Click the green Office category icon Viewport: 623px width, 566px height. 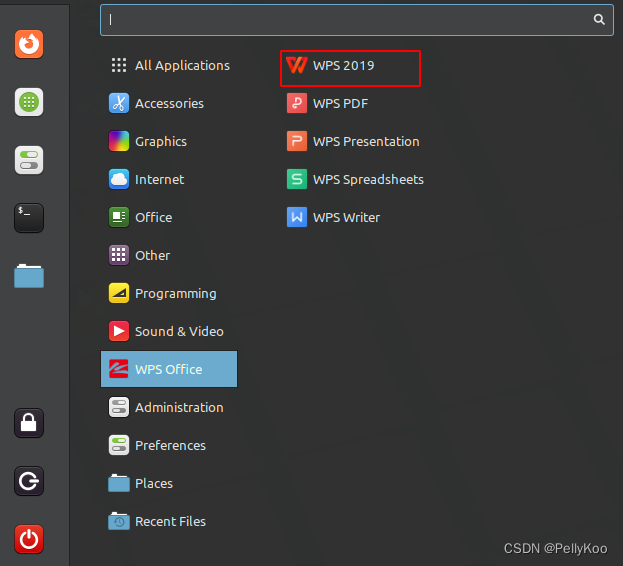tap(119, 217)
